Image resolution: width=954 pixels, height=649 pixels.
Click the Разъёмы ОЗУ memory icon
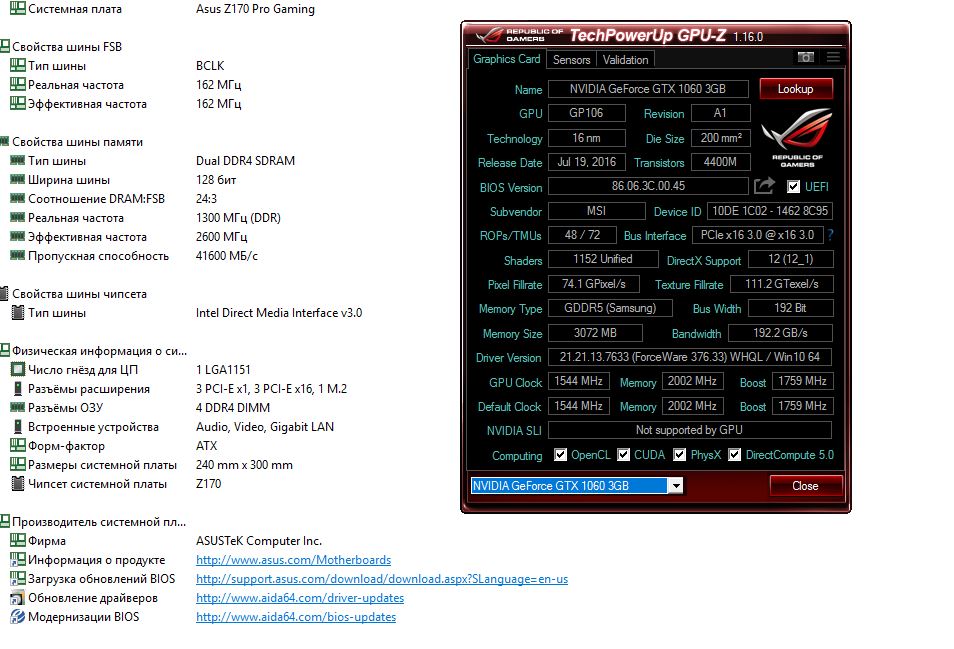coord(18,408)
